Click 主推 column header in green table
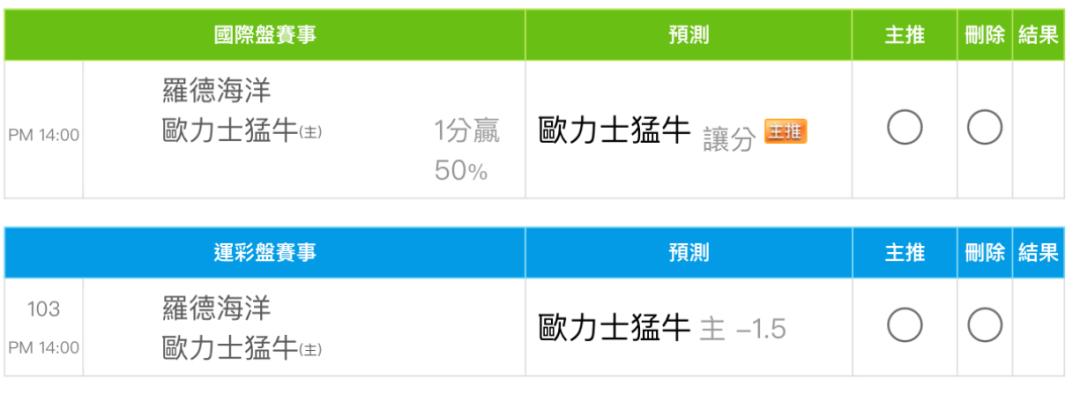The height and width of the screenshot is (402, 1080). pos(904,35)
